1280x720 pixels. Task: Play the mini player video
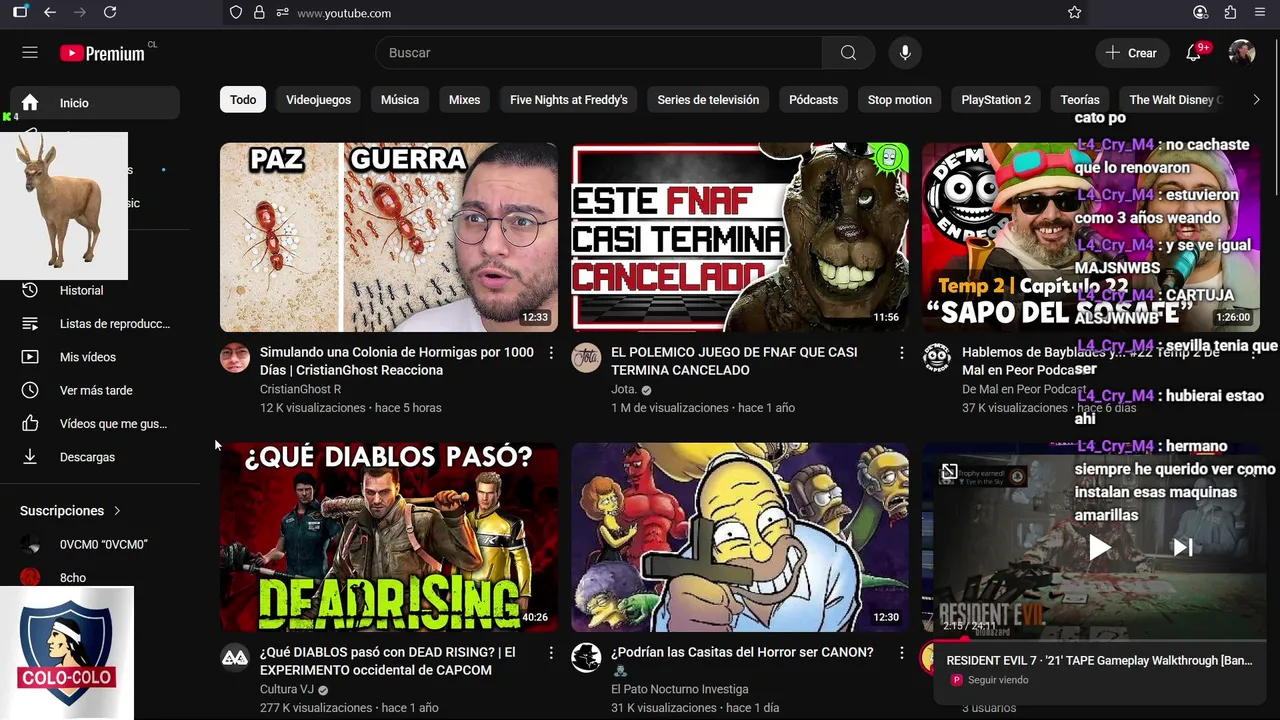click(x=1099, y=547)
